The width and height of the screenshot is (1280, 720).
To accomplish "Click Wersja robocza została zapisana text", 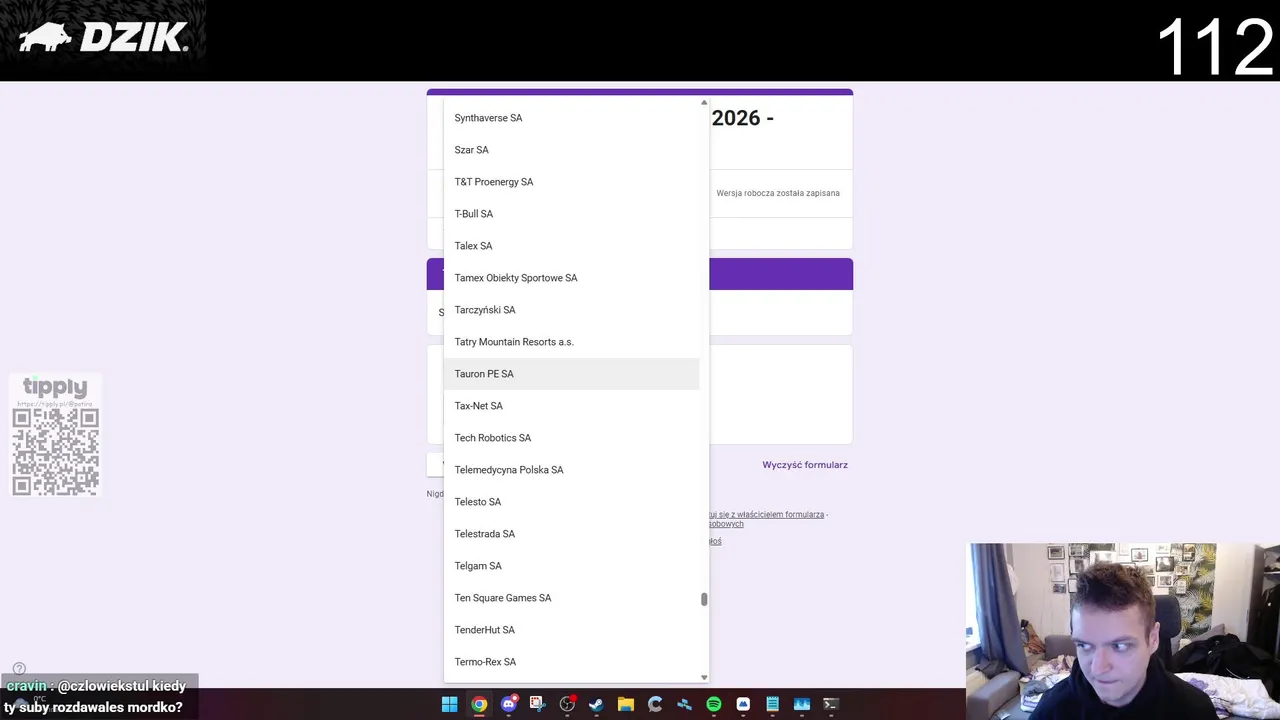I will pos(778,193).
